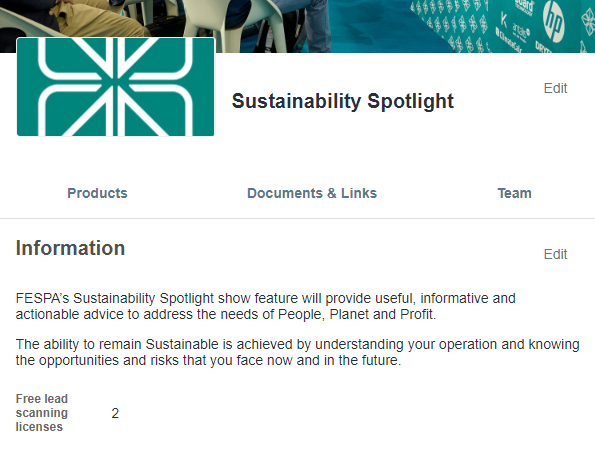This screenshot has width=595, height=462.
Task: Switch to Documents & Links tab
Action: coord(312,193)
